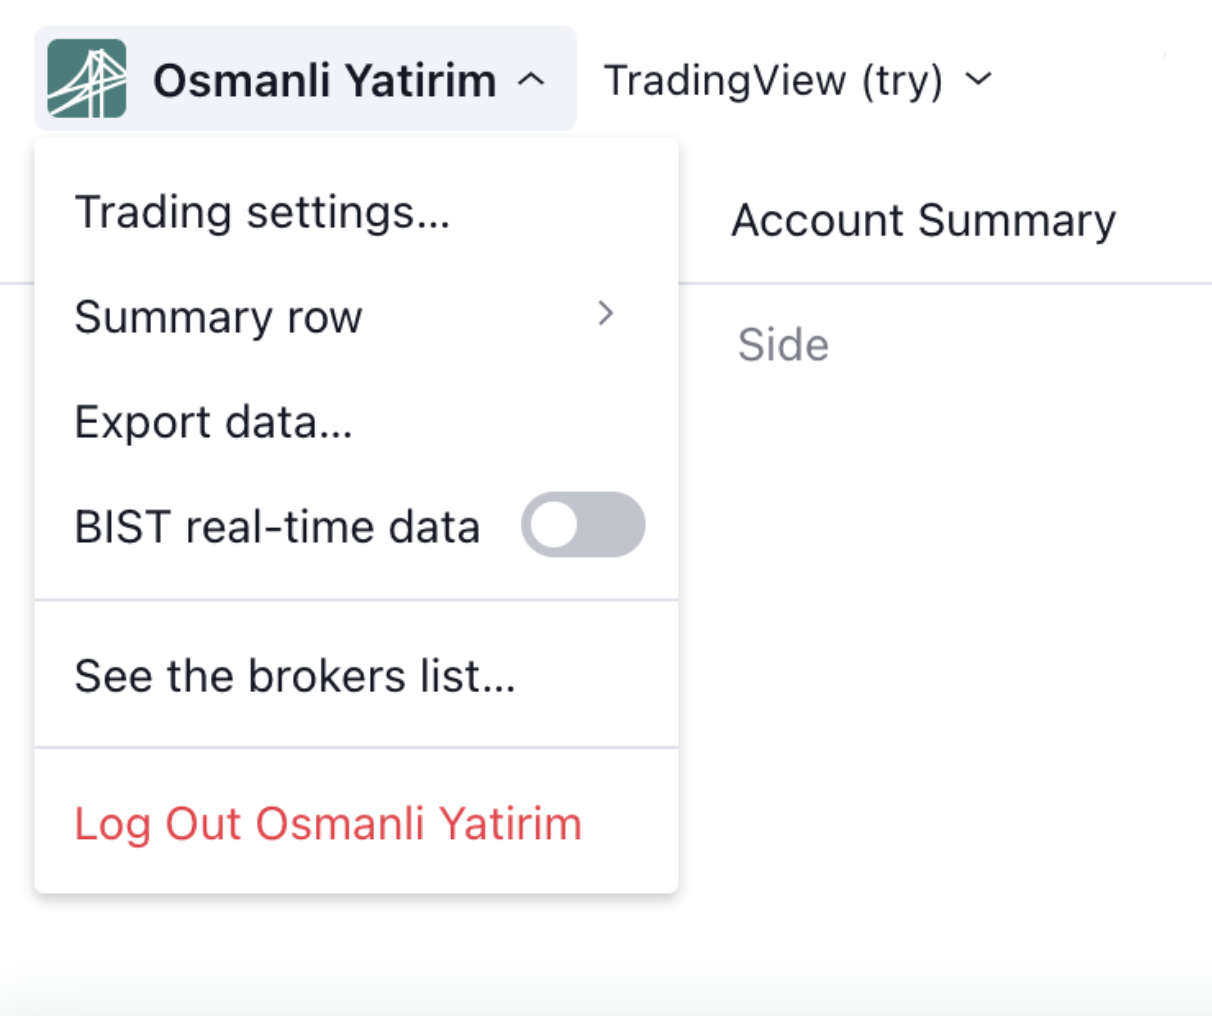Viewport: 1212px width, 1016px height.
Task: Open the See the brokers list link
Action: point(295,676)
